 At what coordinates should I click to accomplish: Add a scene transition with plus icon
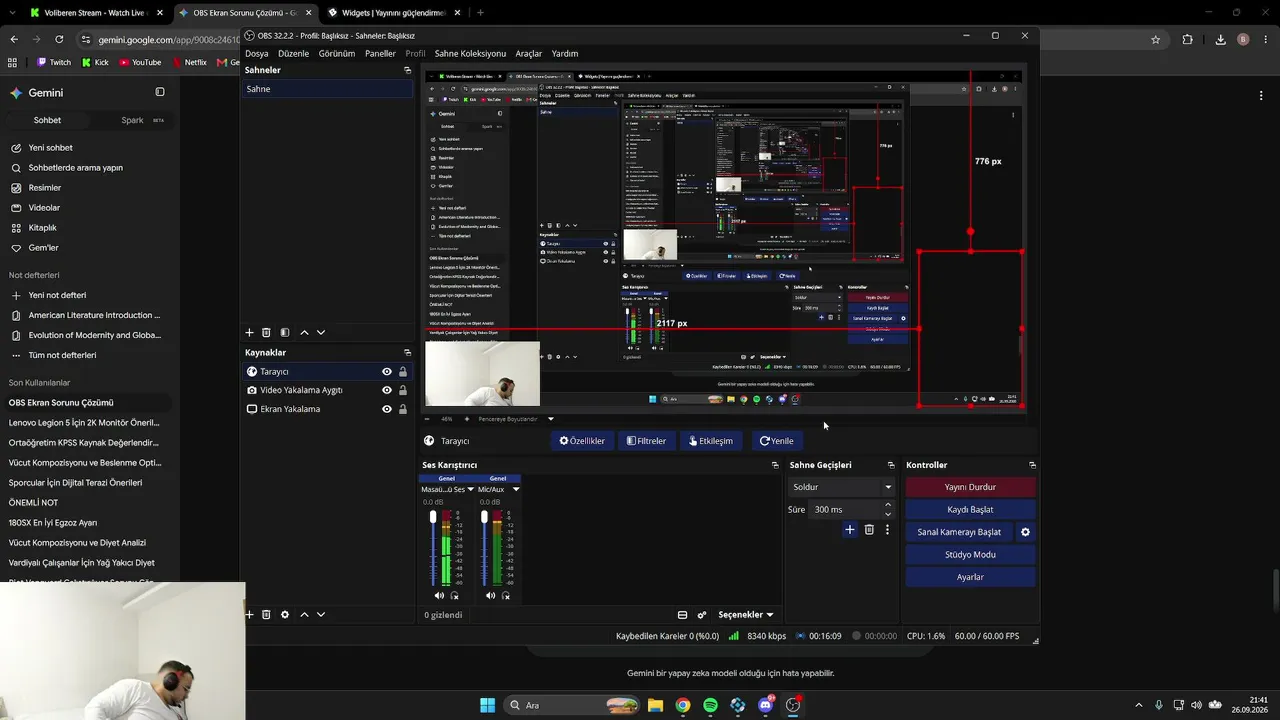(x=850, y=529)
